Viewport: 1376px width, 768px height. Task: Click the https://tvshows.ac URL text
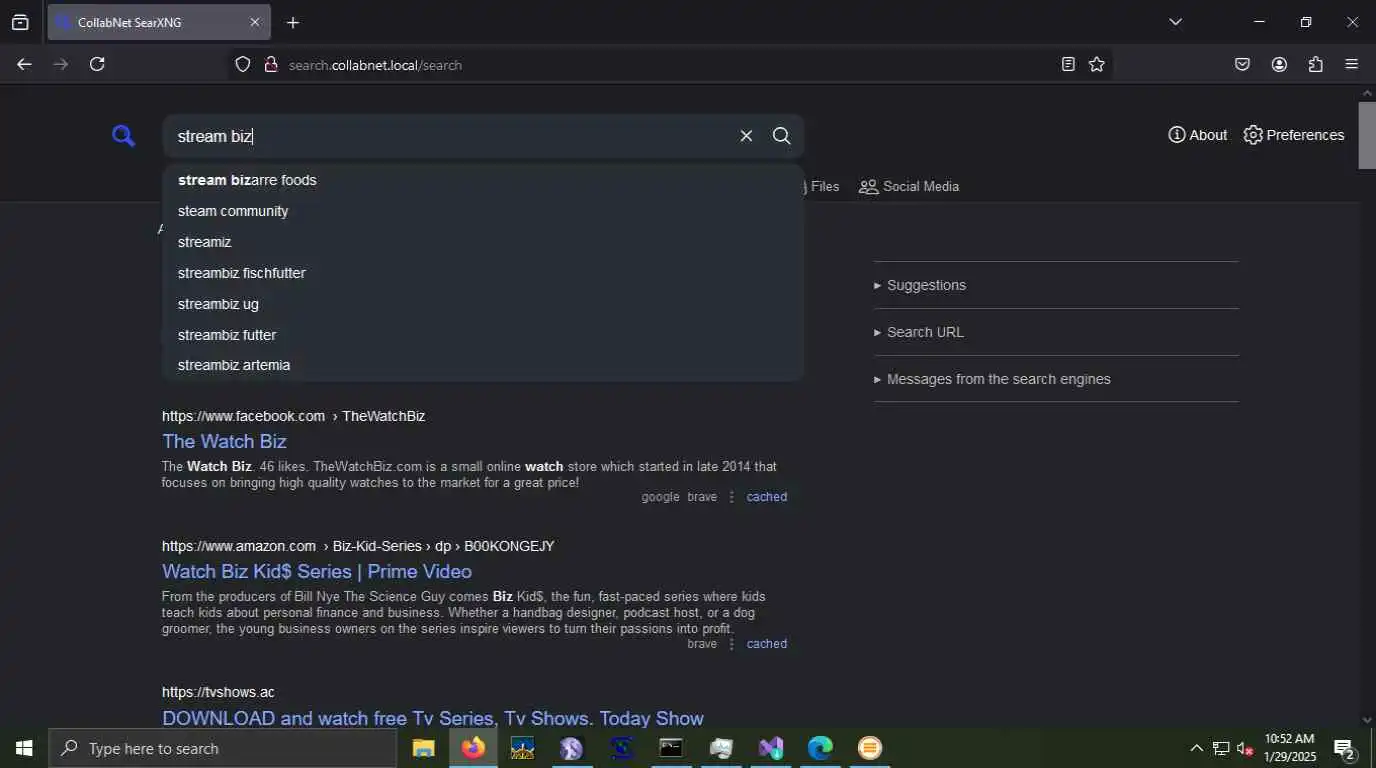pos(218,692)
